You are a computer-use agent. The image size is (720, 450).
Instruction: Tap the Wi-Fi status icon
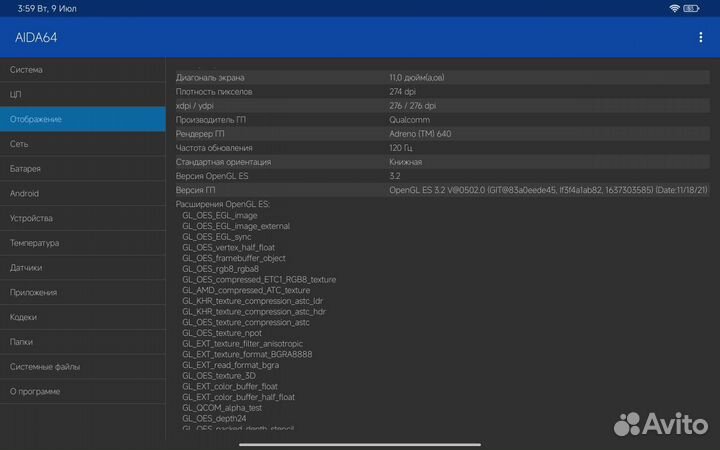675,8
